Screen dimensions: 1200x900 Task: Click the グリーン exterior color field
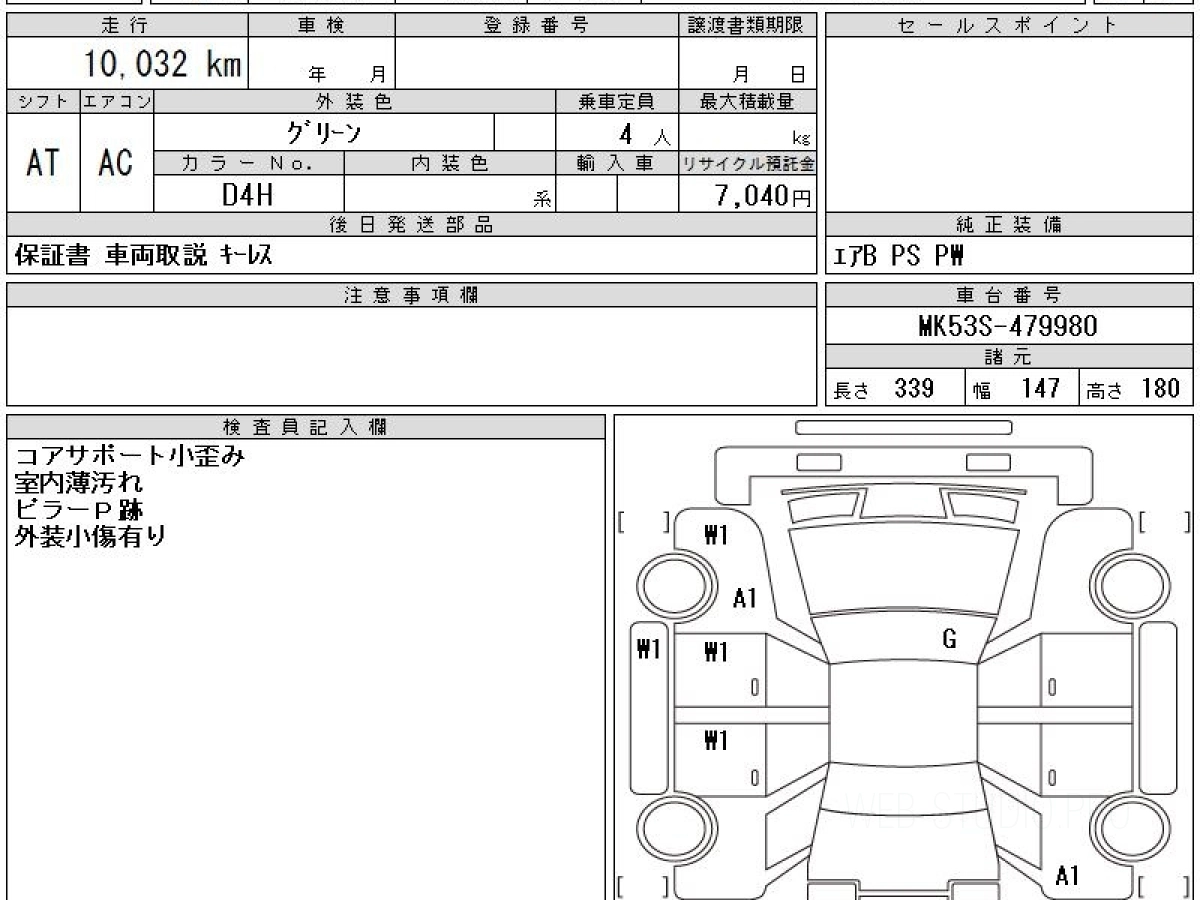324,132
